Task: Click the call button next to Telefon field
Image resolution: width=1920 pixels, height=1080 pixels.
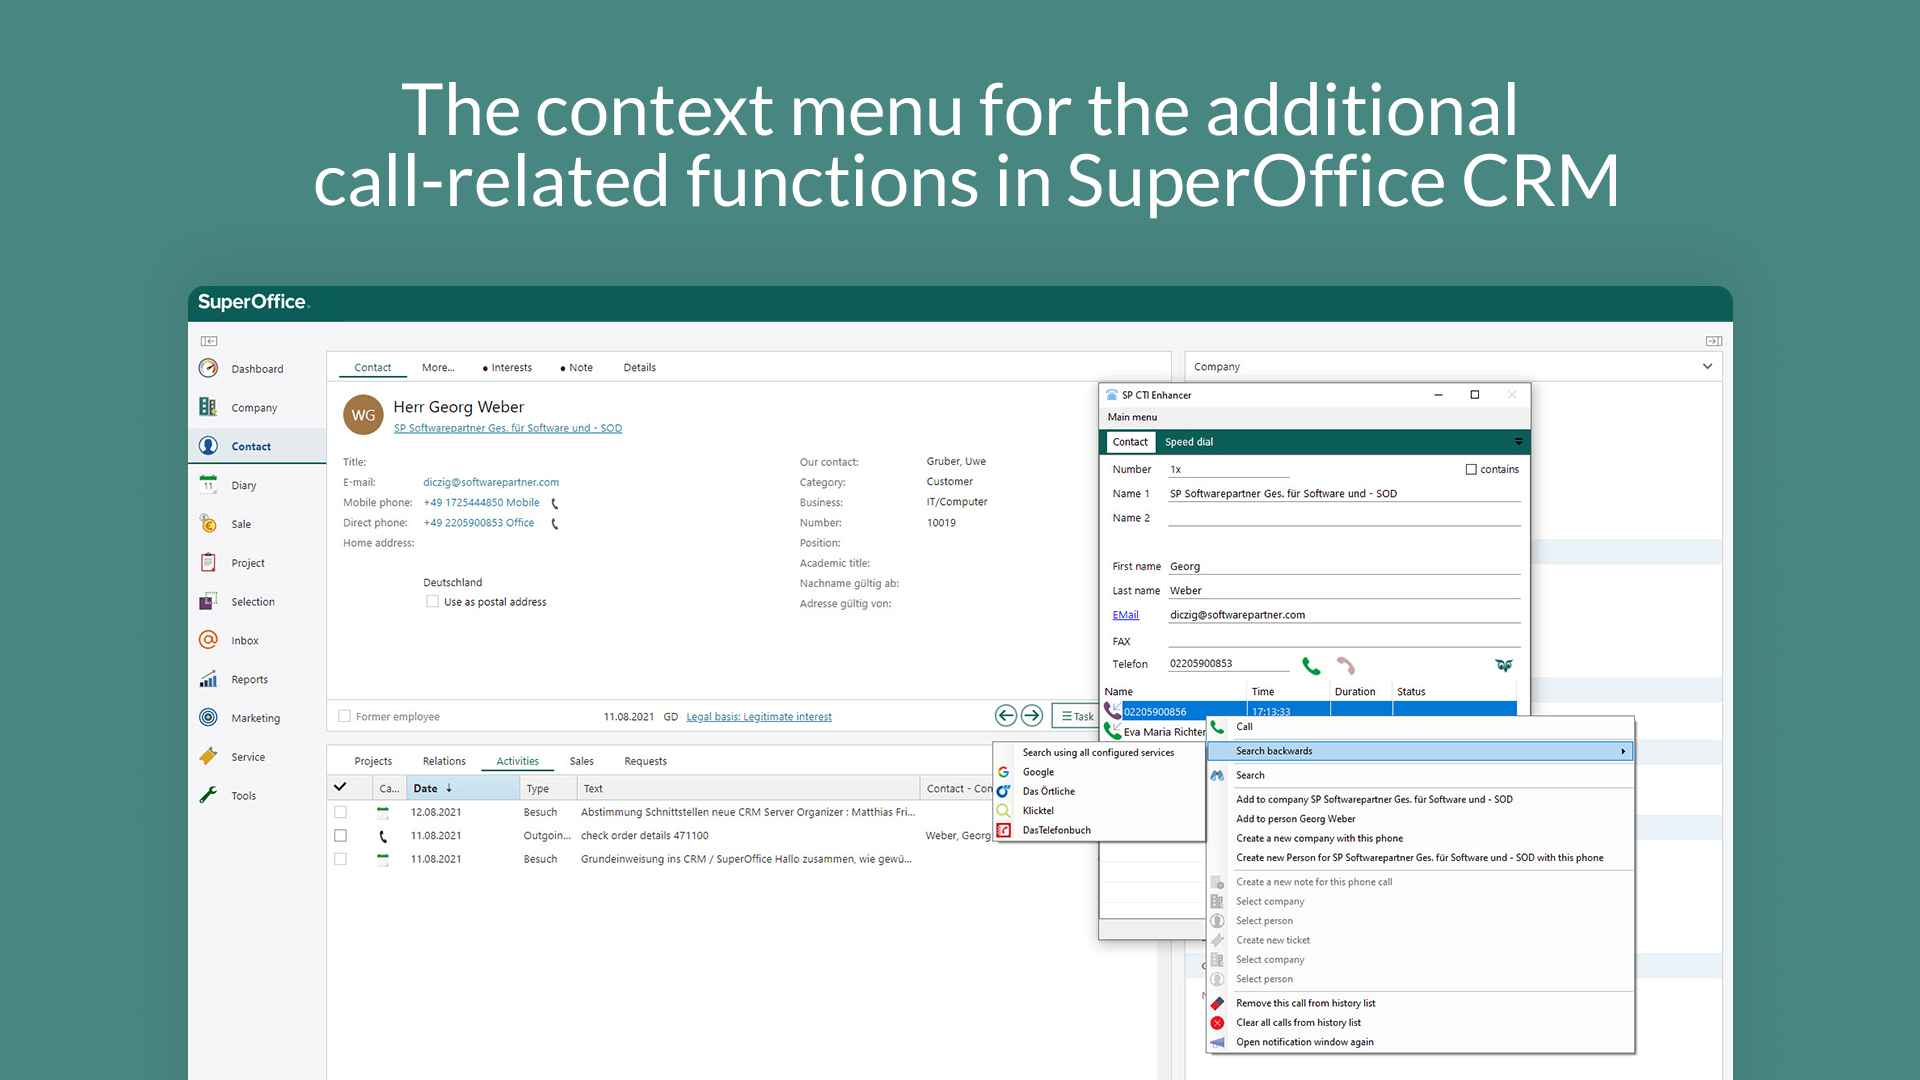Action: coord(1311,665)
